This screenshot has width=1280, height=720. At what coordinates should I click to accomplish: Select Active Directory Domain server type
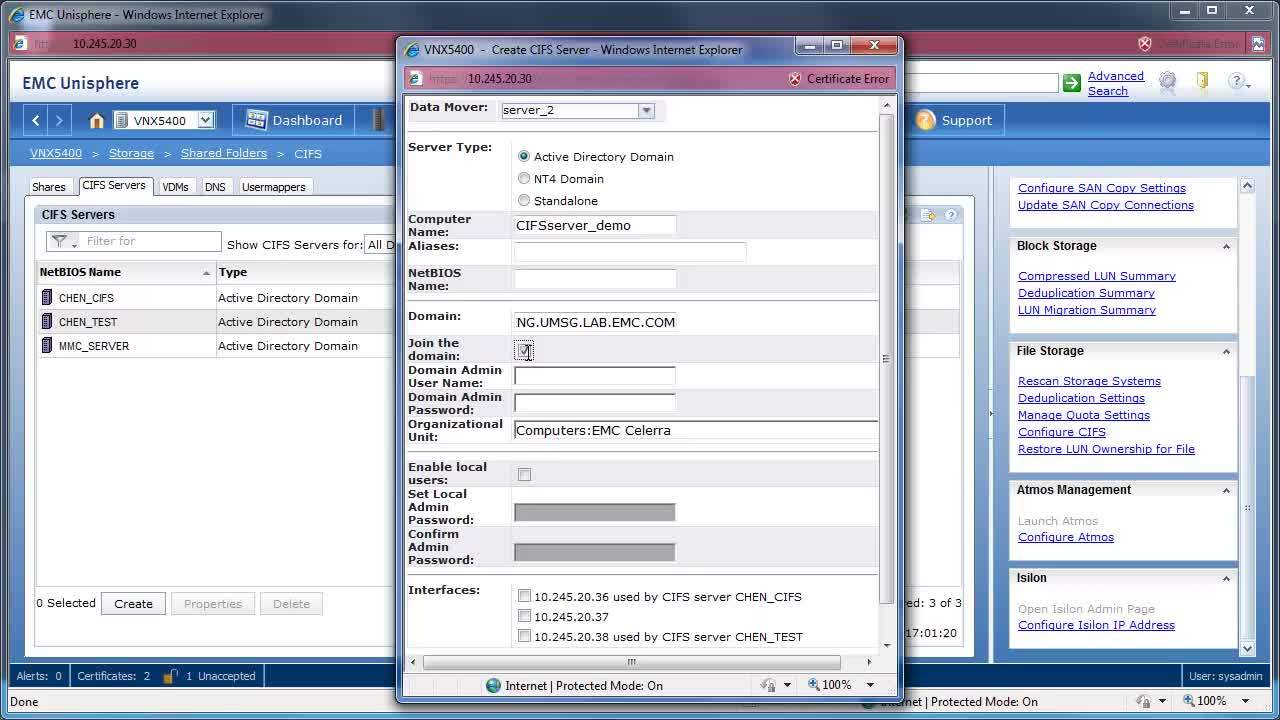[x=524, y=157]
